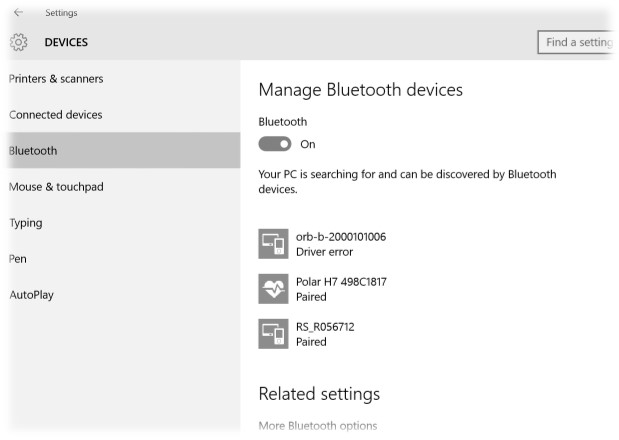Select Bluetooth in the sidebar
This screenshot has width=619, height=440.
33,151
